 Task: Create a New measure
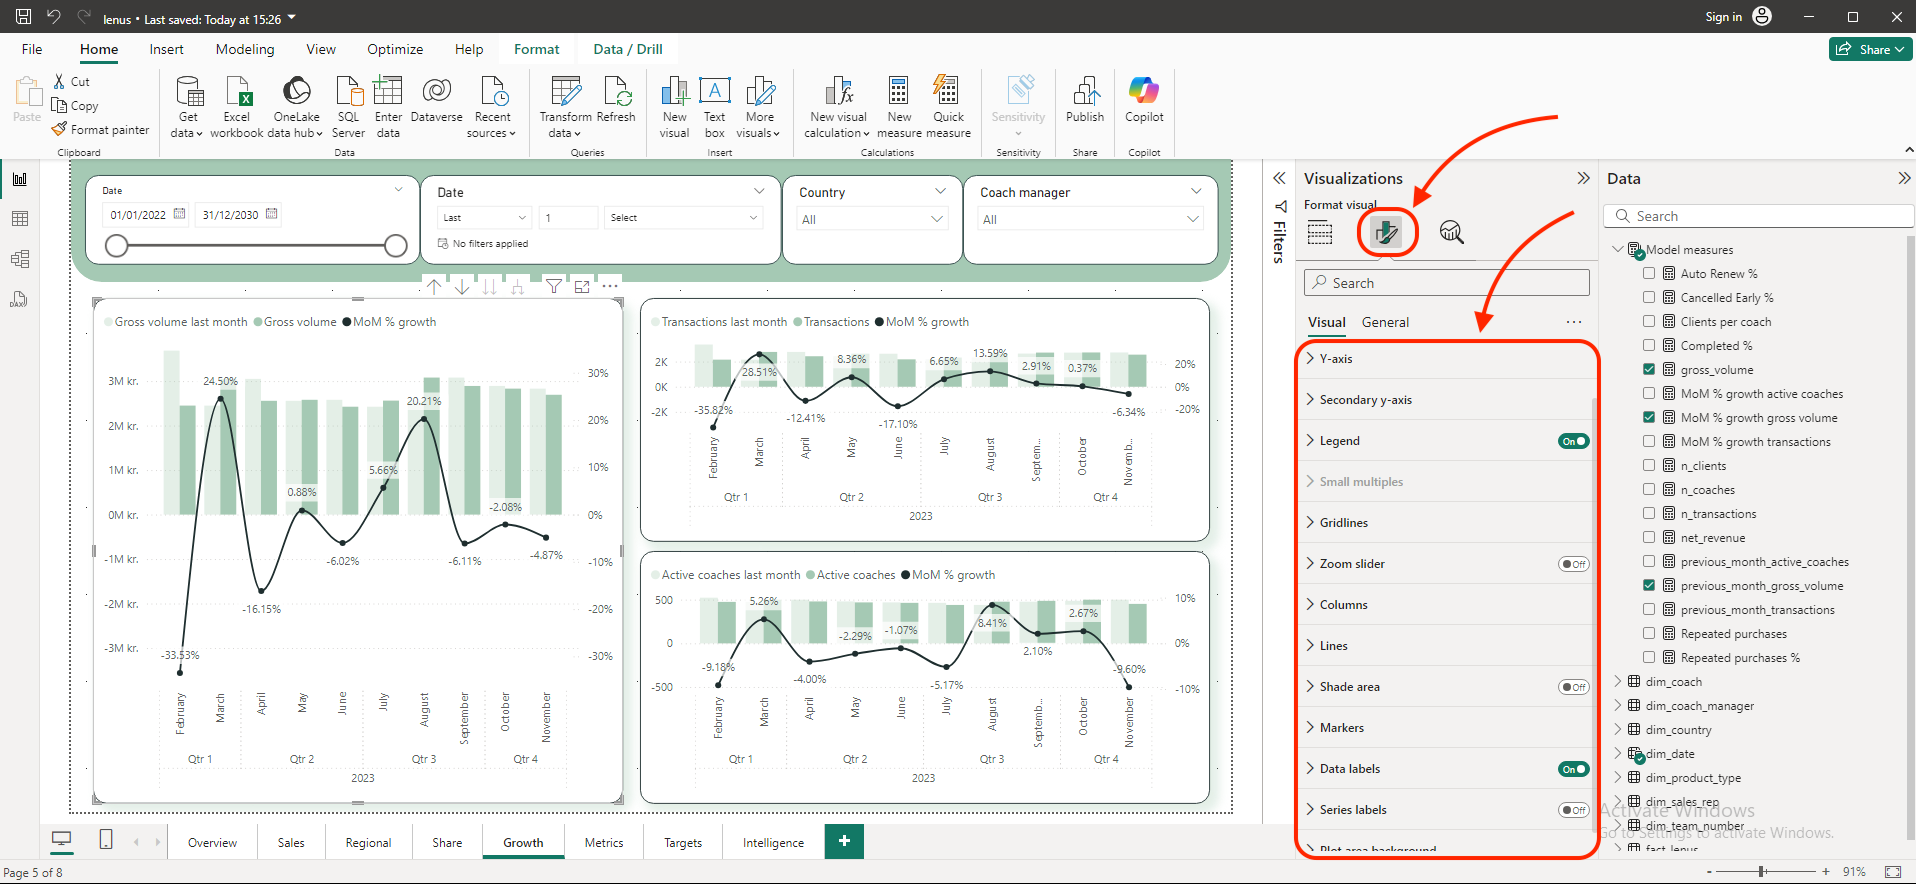pos(899,107)
